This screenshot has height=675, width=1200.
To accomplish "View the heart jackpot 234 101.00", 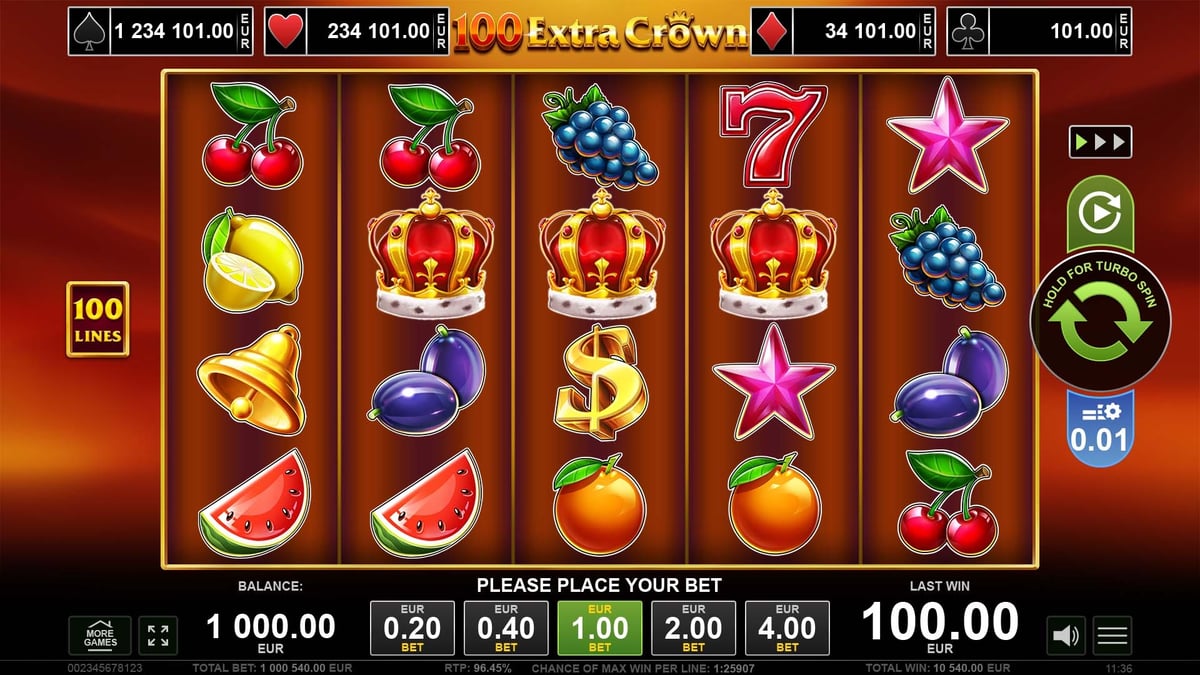I will [x=358, y=32].
